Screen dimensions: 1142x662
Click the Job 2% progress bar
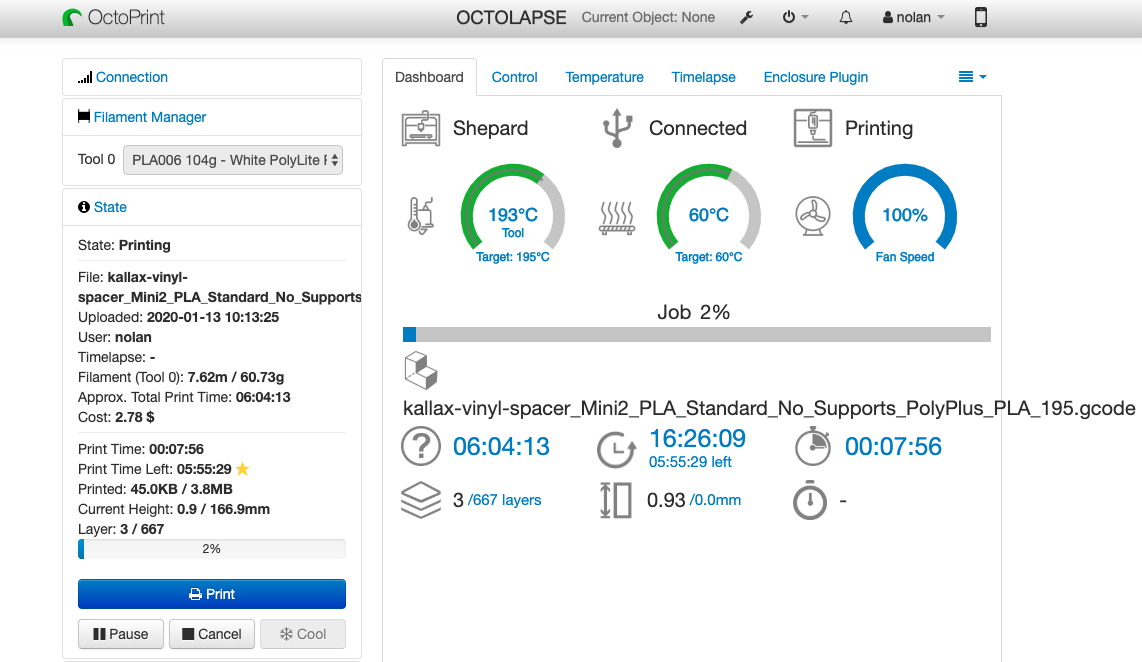click(693, 334)
